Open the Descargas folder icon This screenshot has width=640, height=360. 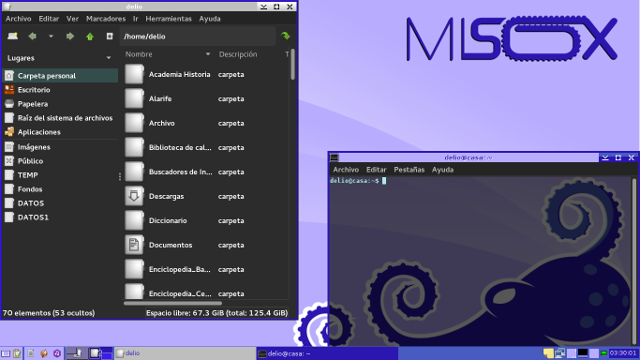pyautogui.click(x=134, y=196)
